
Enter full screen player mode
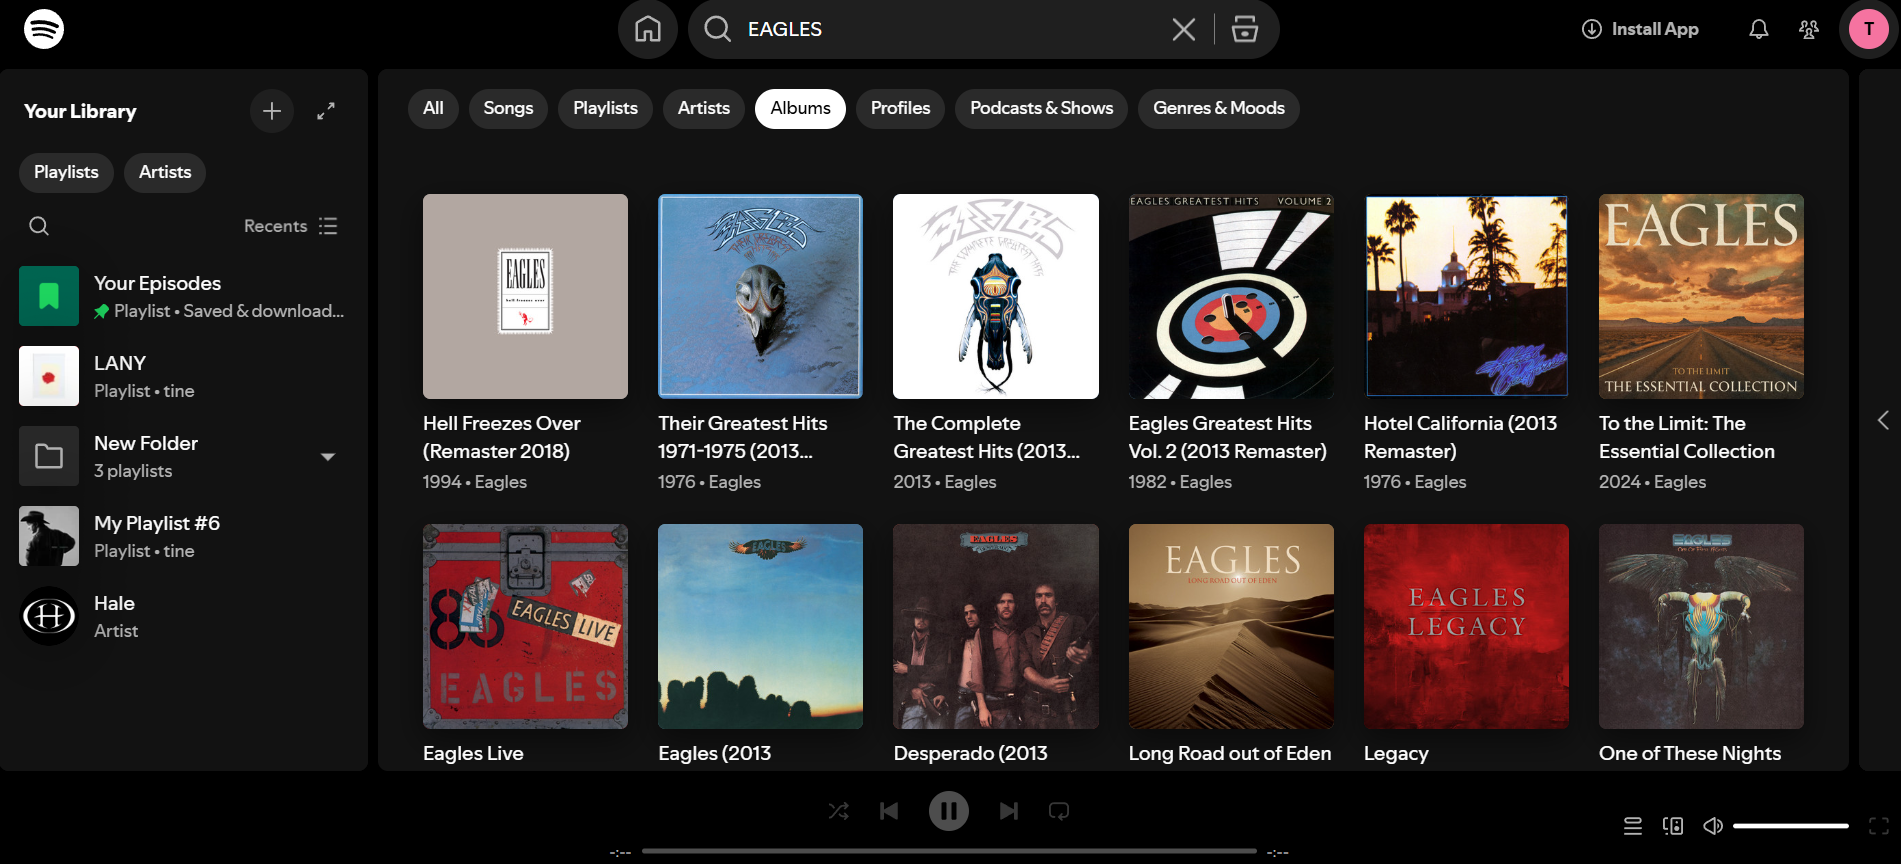[1879, 826]
